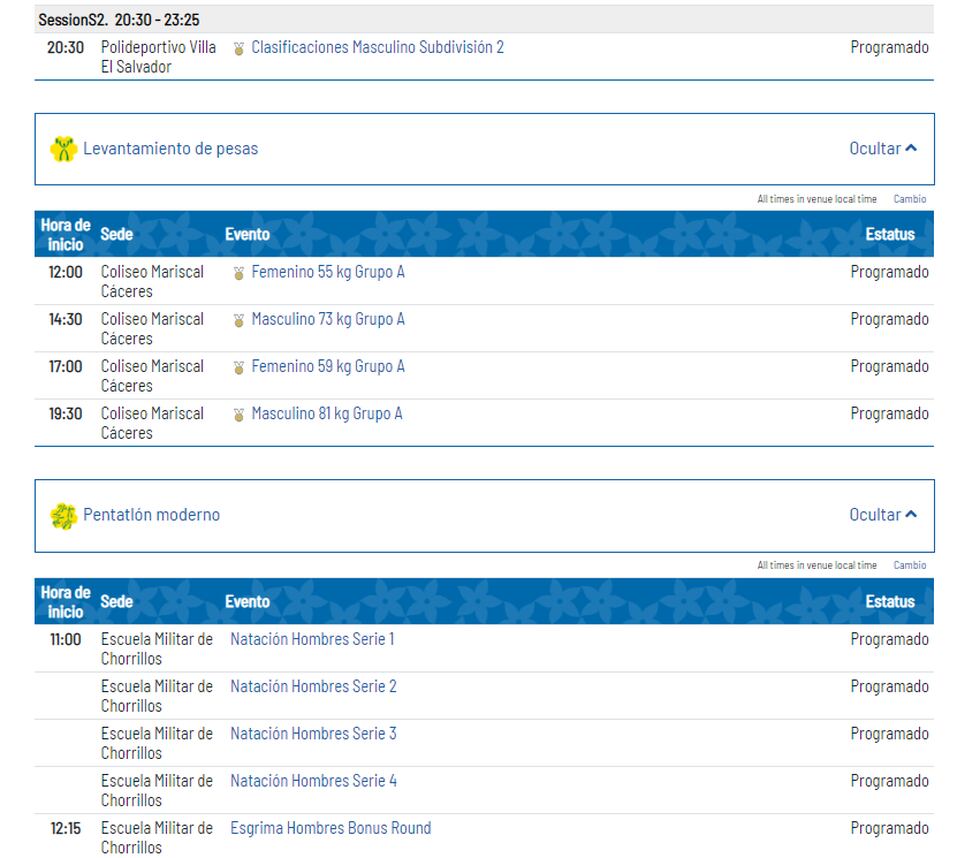Click Cambio above the pentathlon table
Screen dimensions: 980x858
point(909,565)
